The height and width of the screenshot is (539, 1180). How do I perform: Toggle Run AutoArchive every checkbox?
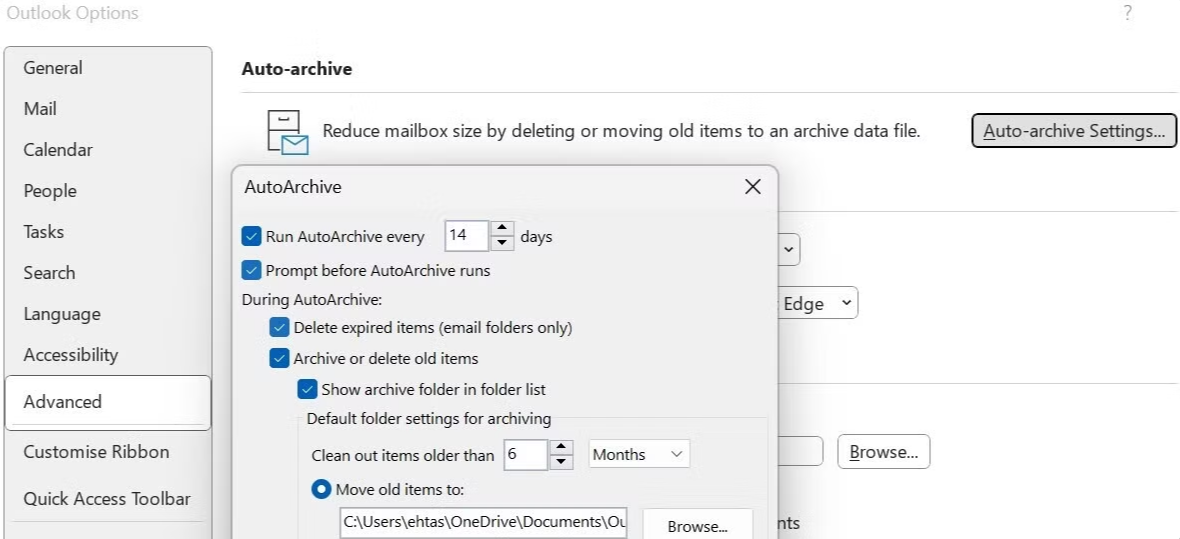coord(251,236)
